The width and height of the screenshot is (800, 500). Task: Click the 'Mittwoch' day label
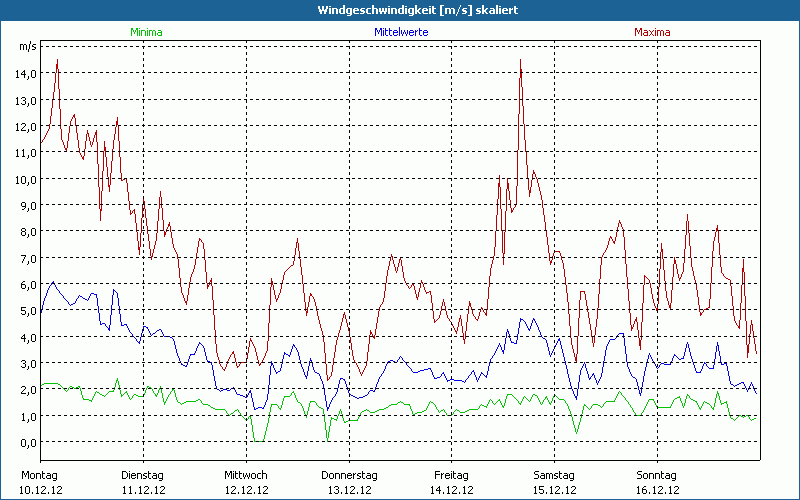coord(245,476)
